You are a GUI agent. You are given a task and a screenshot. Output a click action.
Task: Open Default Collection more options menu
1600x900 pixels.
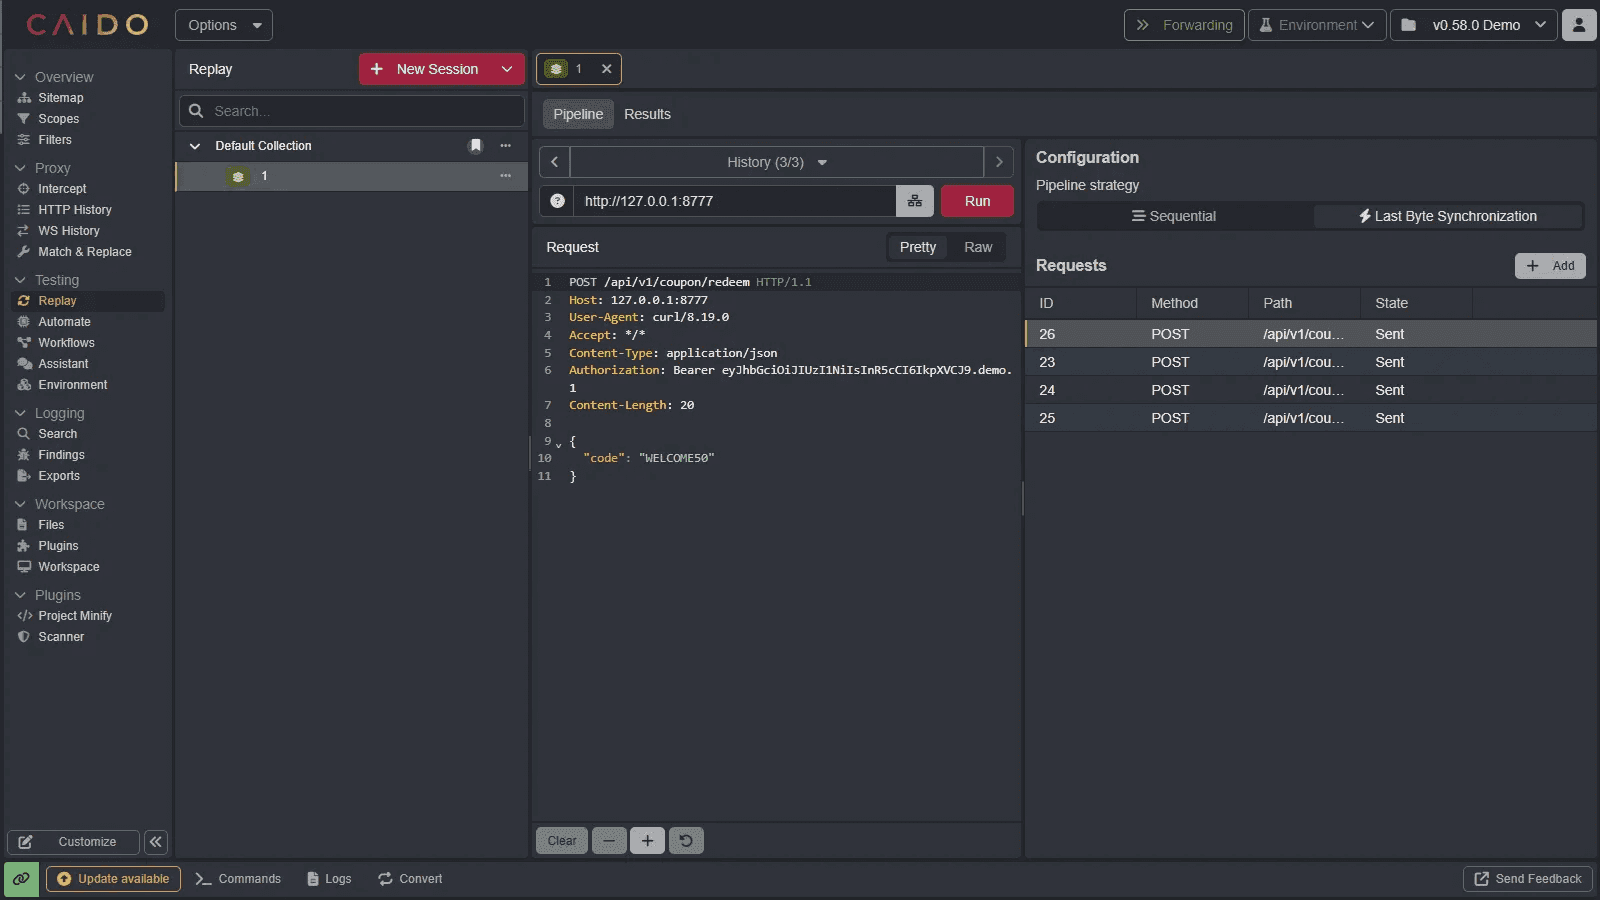point(506,146)
